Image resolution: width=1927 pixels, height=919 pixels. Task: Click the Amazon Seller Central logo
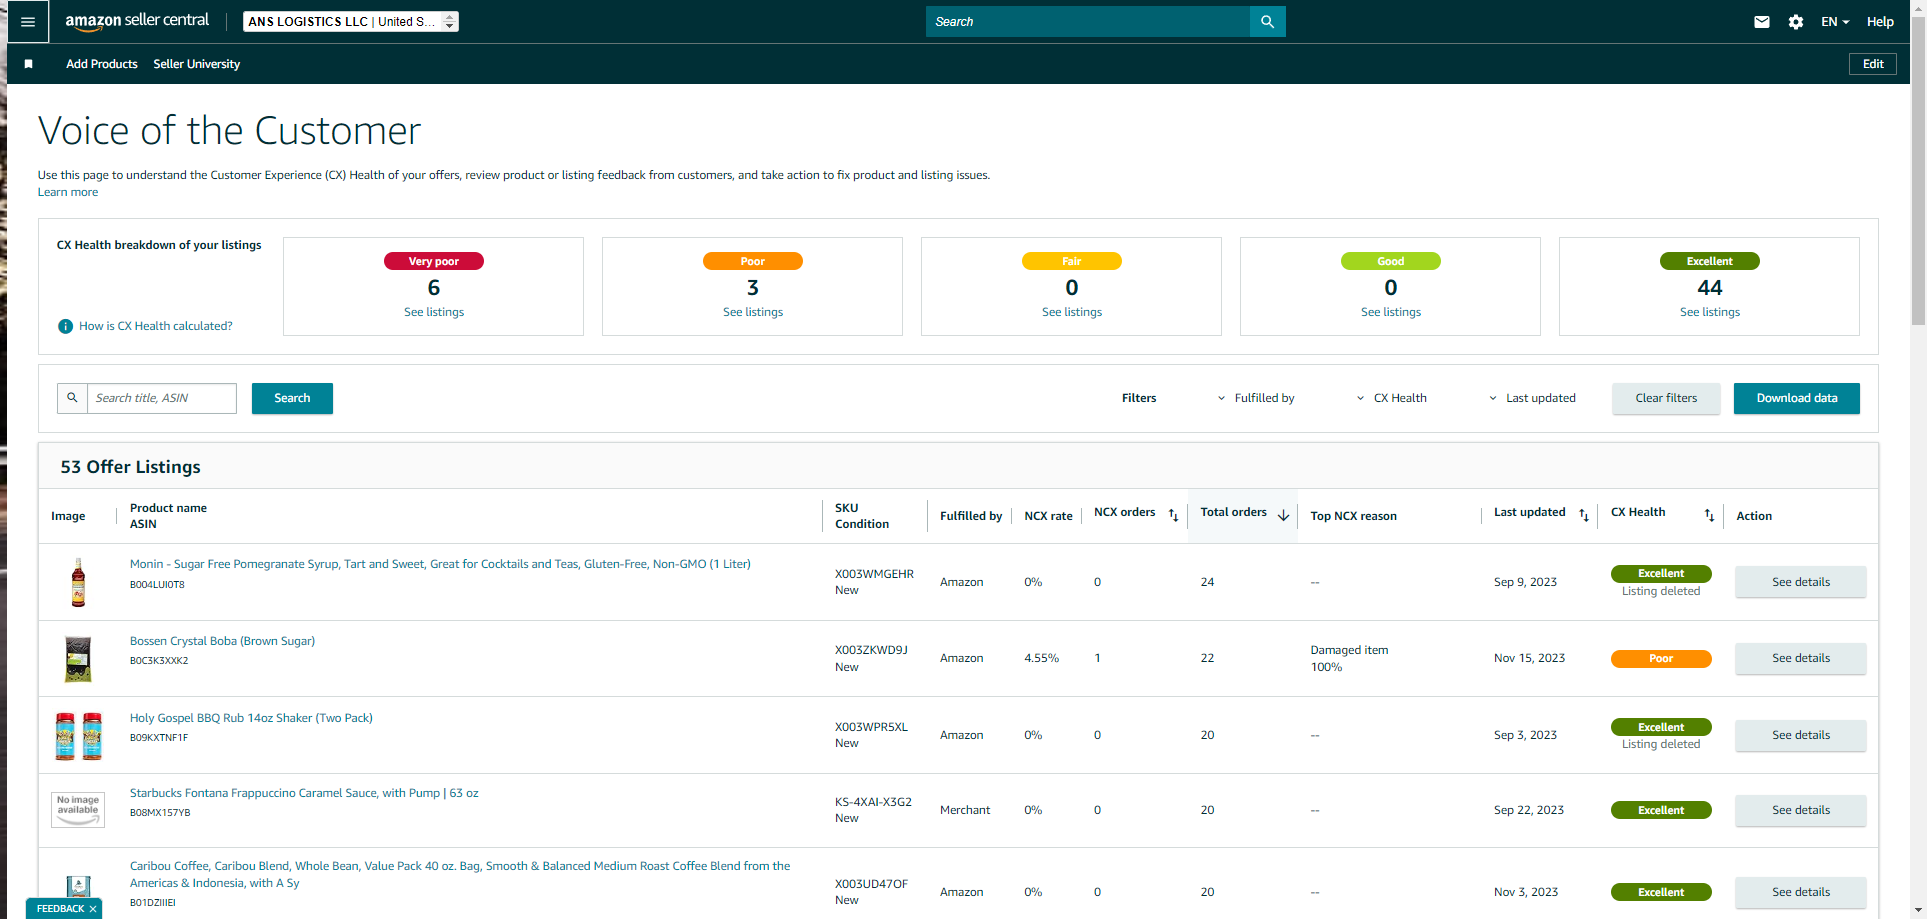coord(137,21)
